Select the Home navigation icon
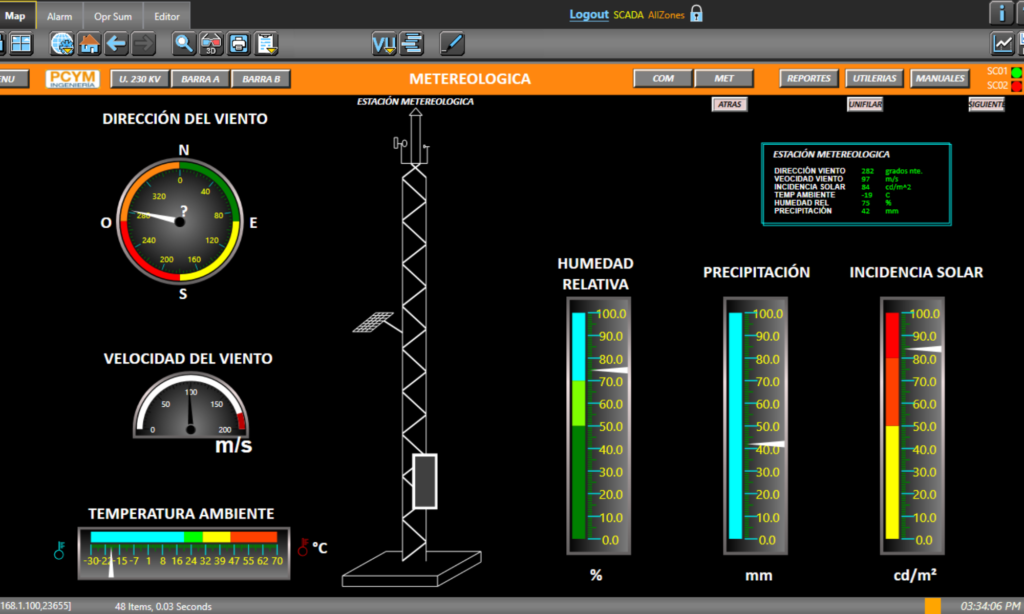The width and height of the screenshot is (1024, 614). (88, 43)
